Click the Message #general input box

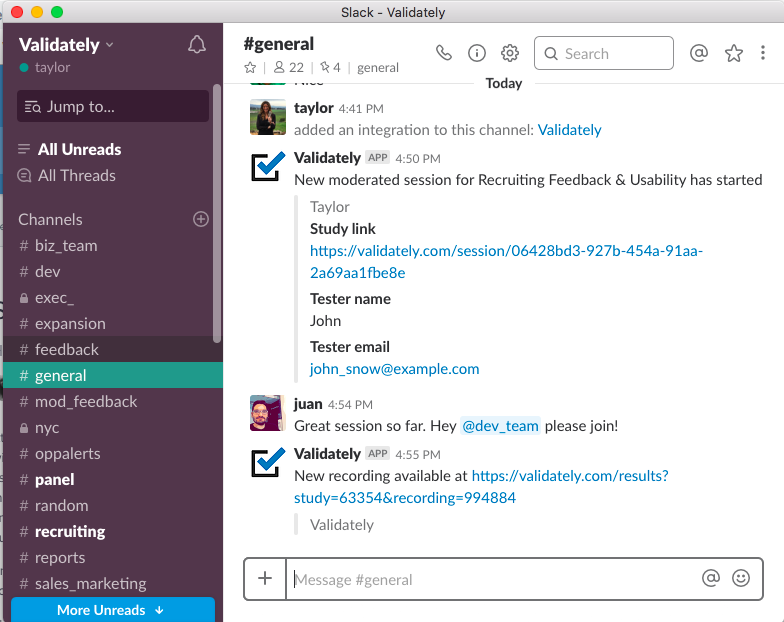(x=492, y=579)
